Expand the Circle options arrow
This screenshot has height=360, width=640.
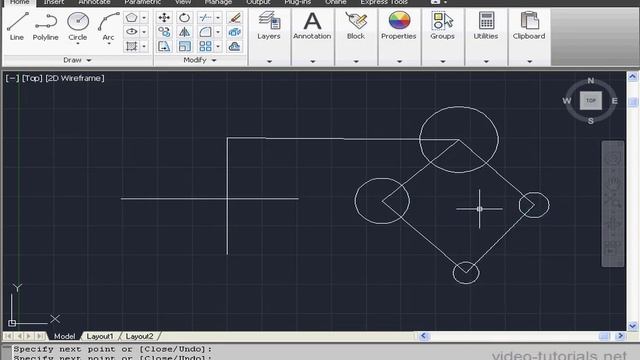point(78,44)
